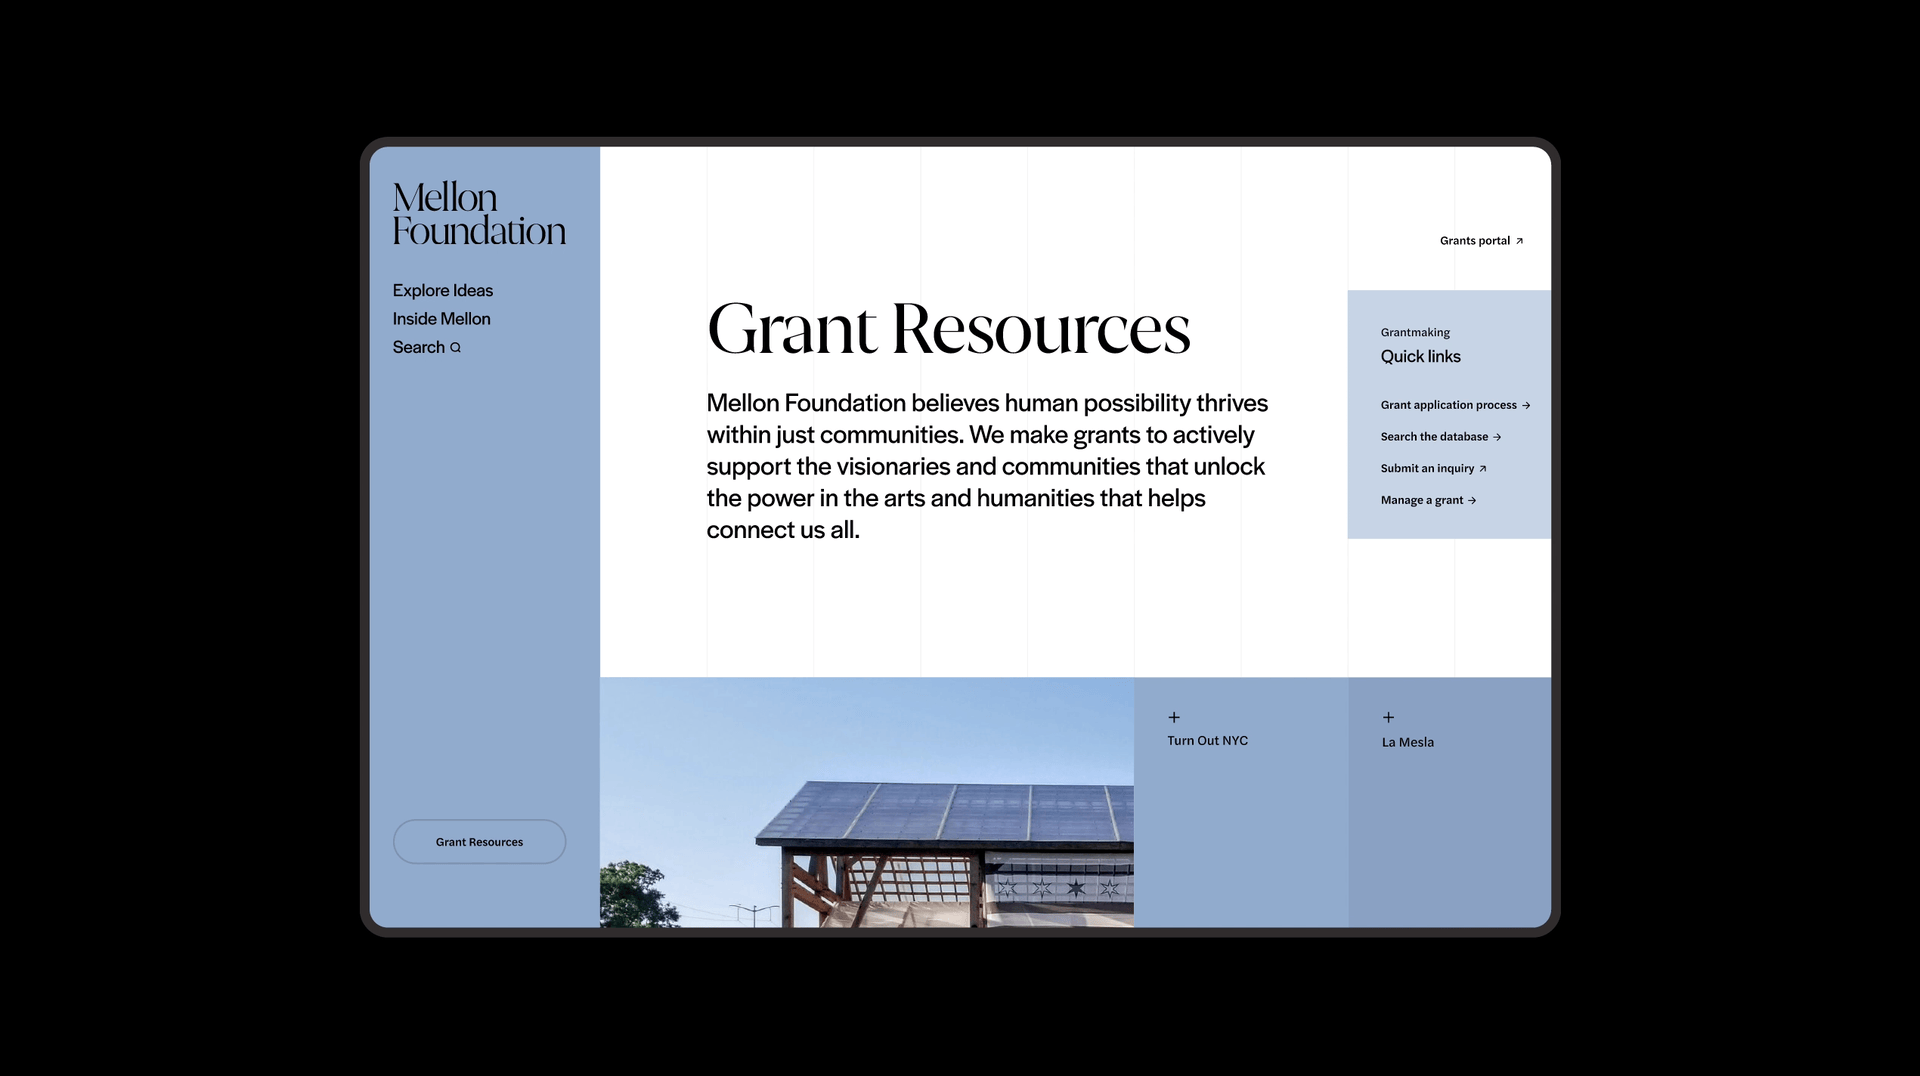
Task: Open Search the database link
Action: pos(1440,437)
